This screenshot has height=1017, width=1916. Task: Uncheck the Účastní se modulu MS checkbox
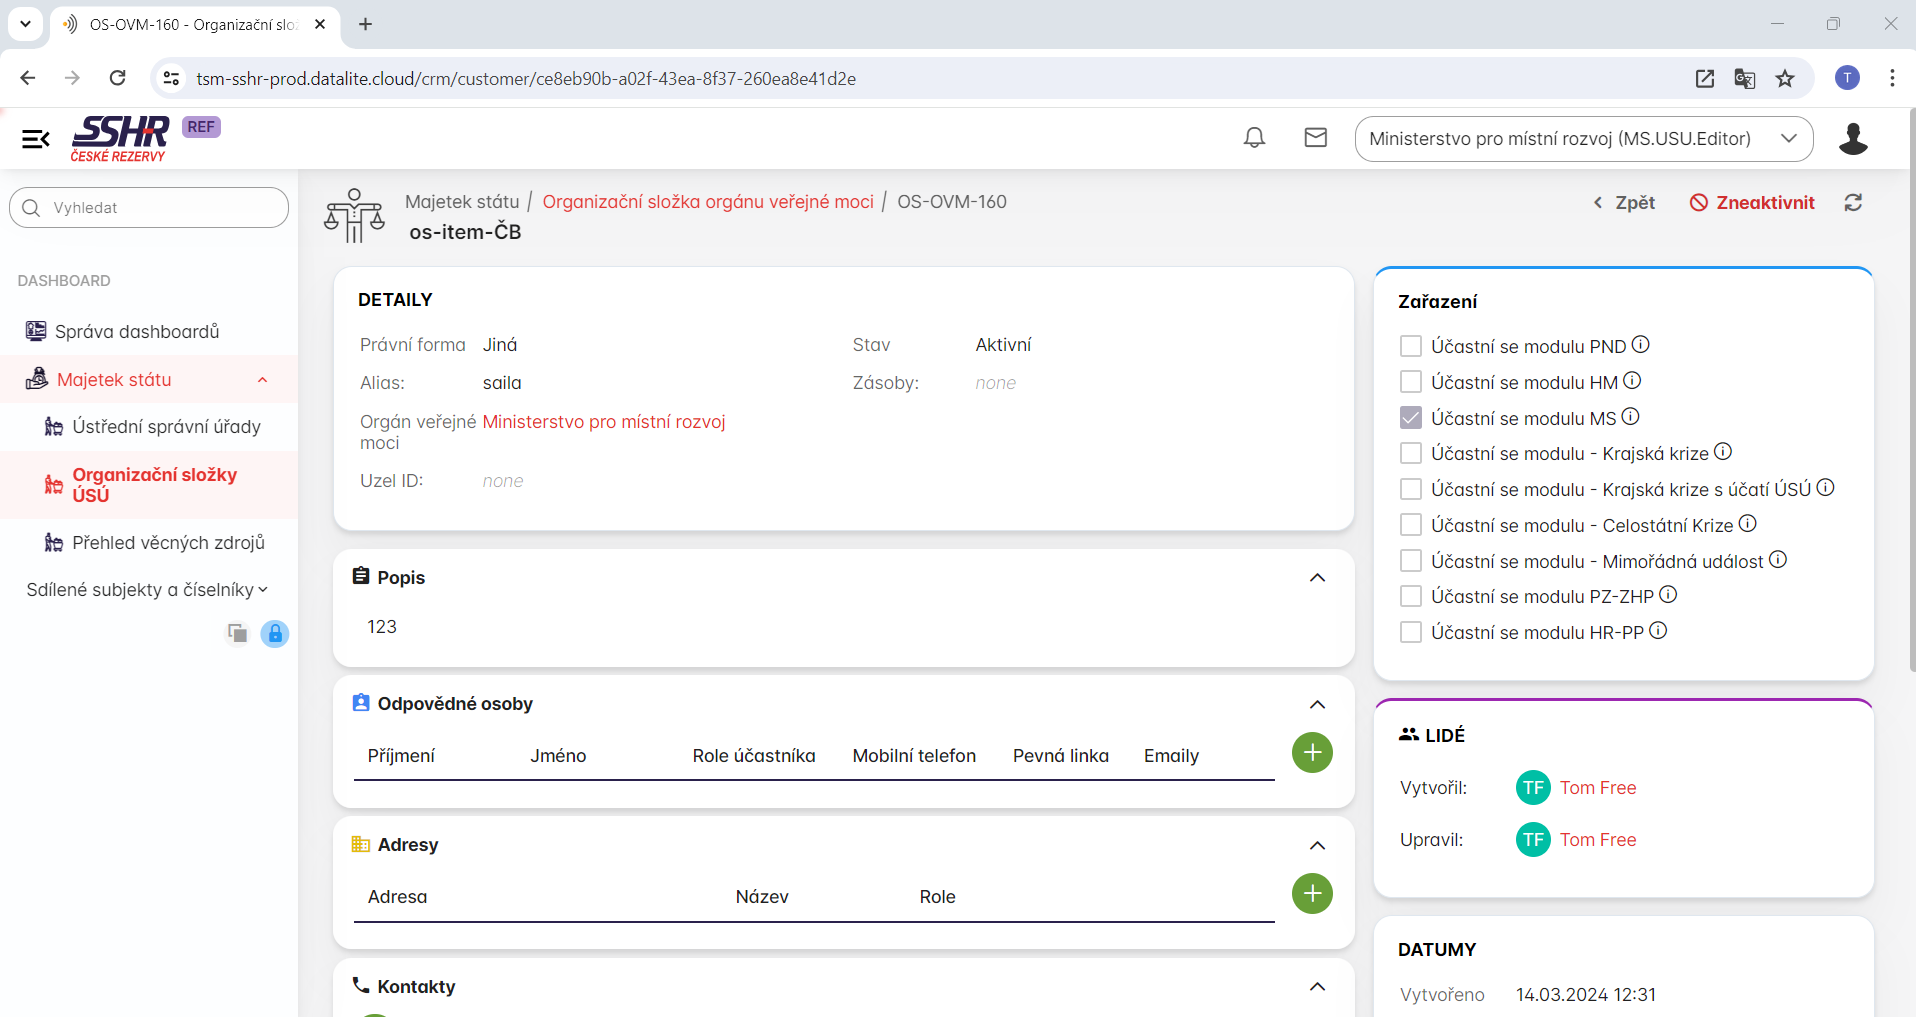1411,418
